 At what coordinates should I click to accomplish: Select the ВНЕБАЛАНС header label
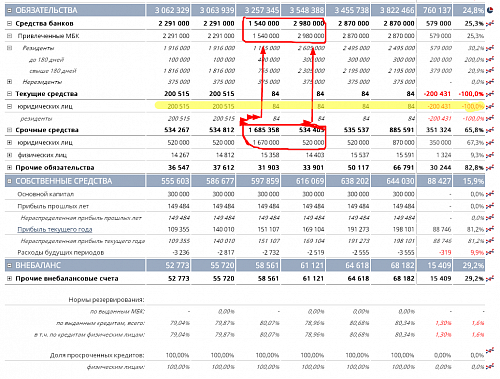pos(38,265)
